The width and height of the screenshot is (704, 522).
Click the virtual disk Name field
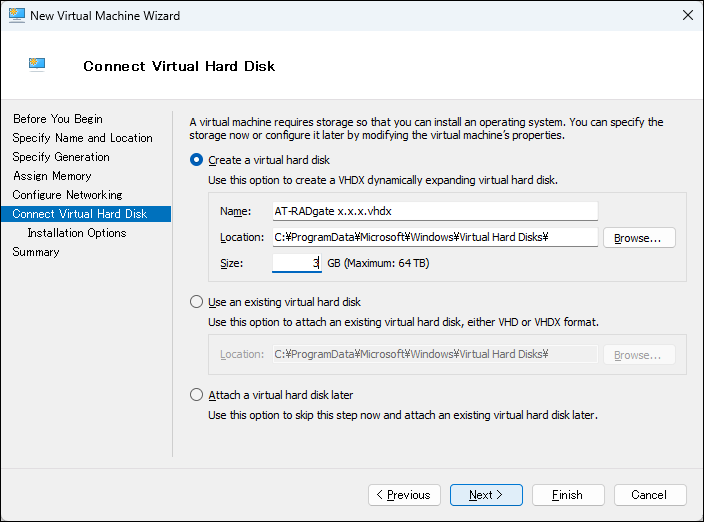pyautogui.click(x=434, y=211)
